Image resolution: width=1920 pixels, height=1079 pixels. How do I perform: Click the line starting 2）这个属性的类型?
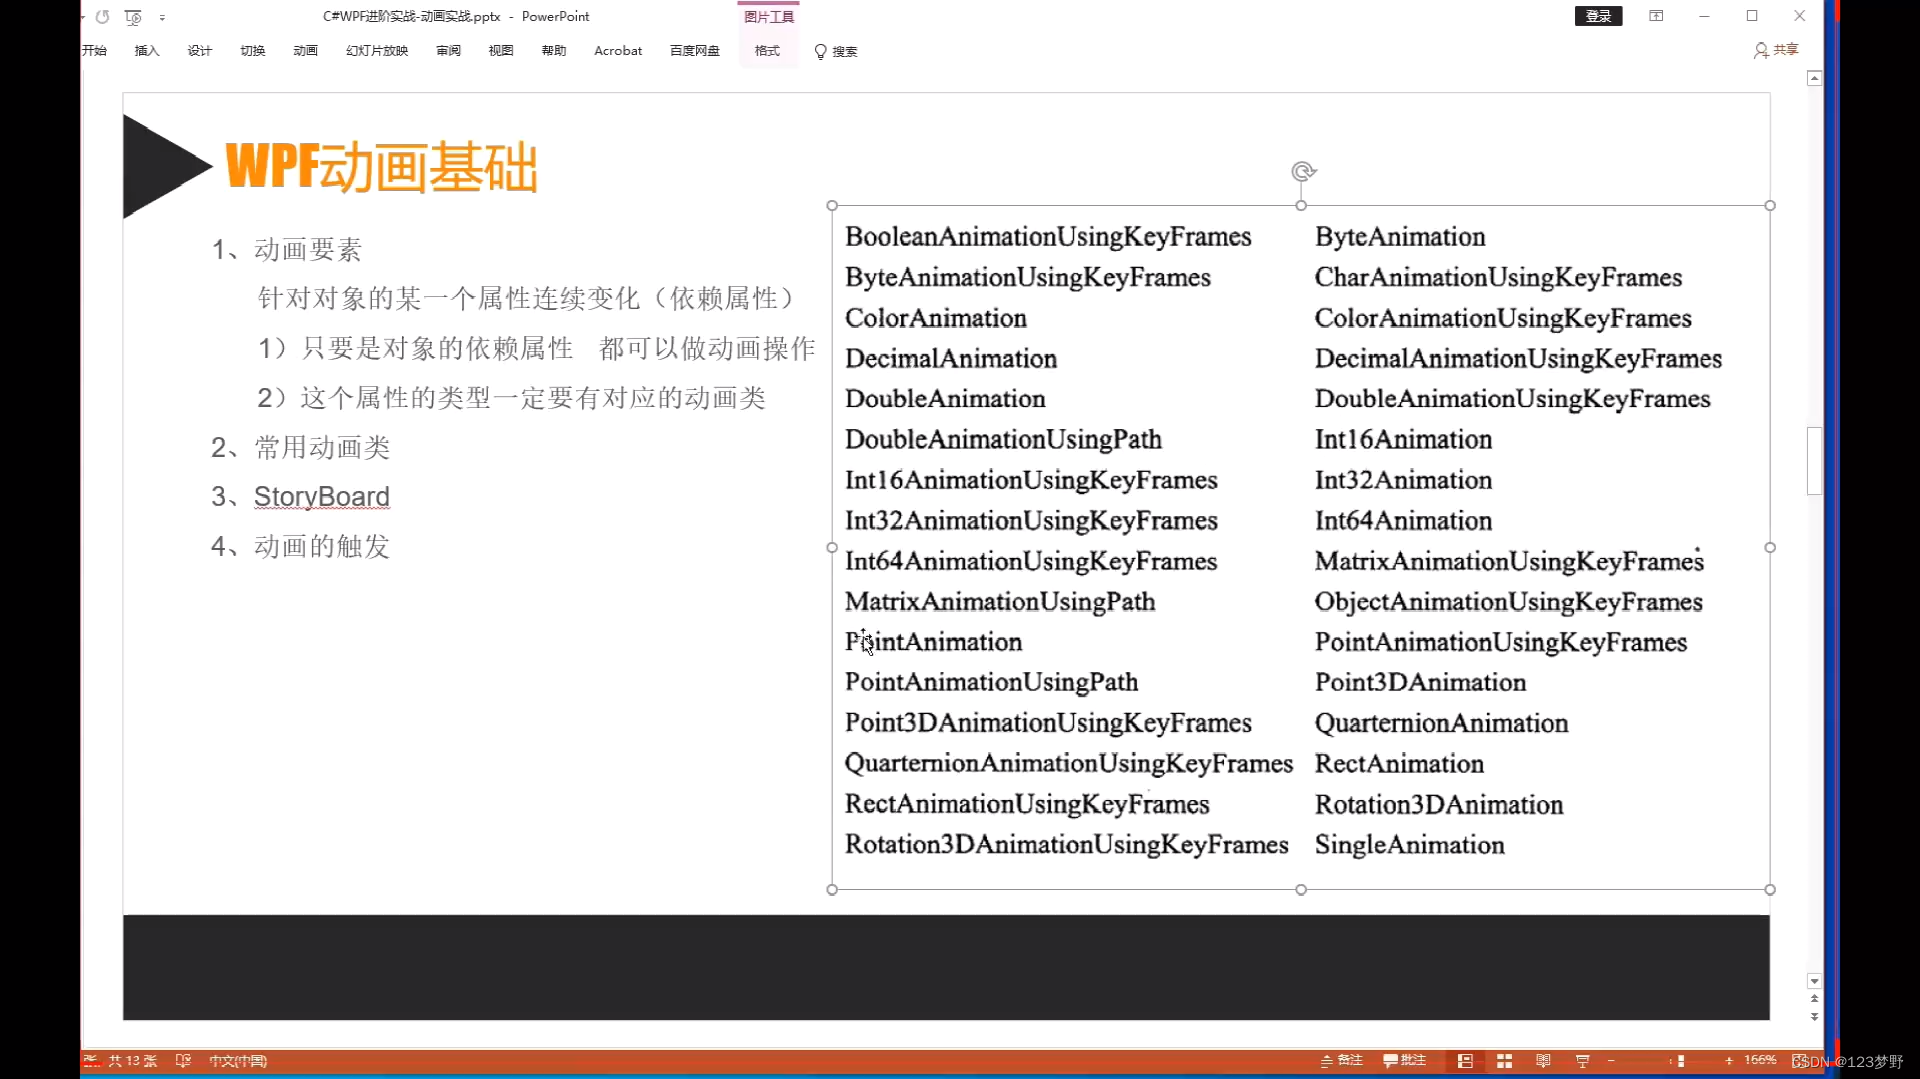coord(512,398)
